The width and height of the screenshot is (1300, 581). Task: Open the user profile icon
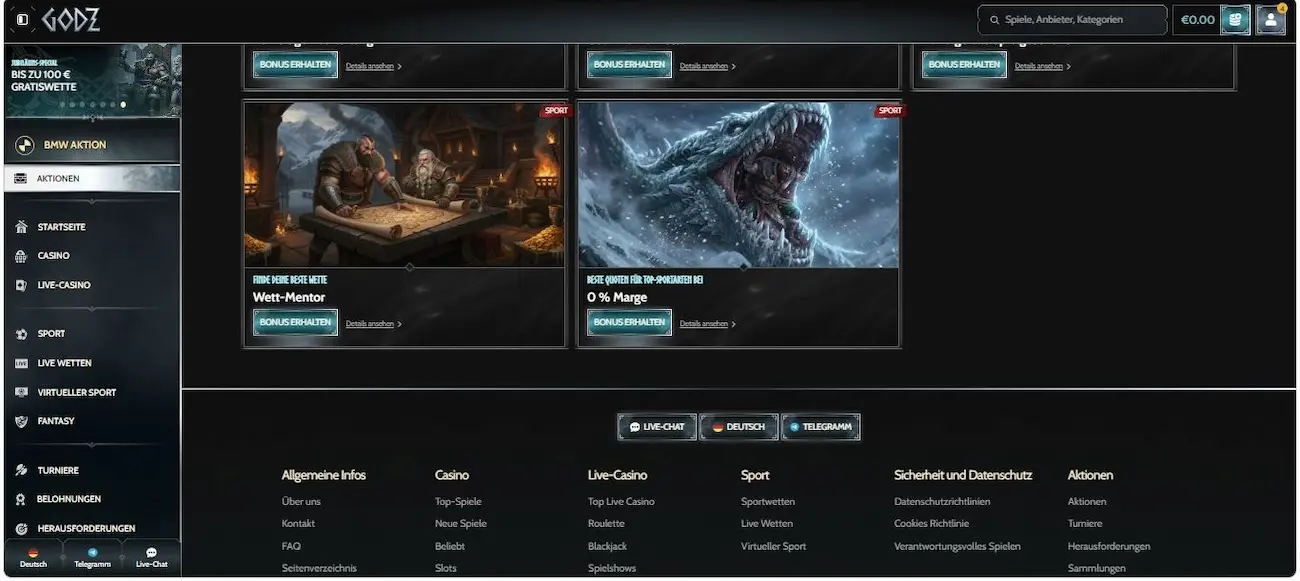[x=1270, y=19]
